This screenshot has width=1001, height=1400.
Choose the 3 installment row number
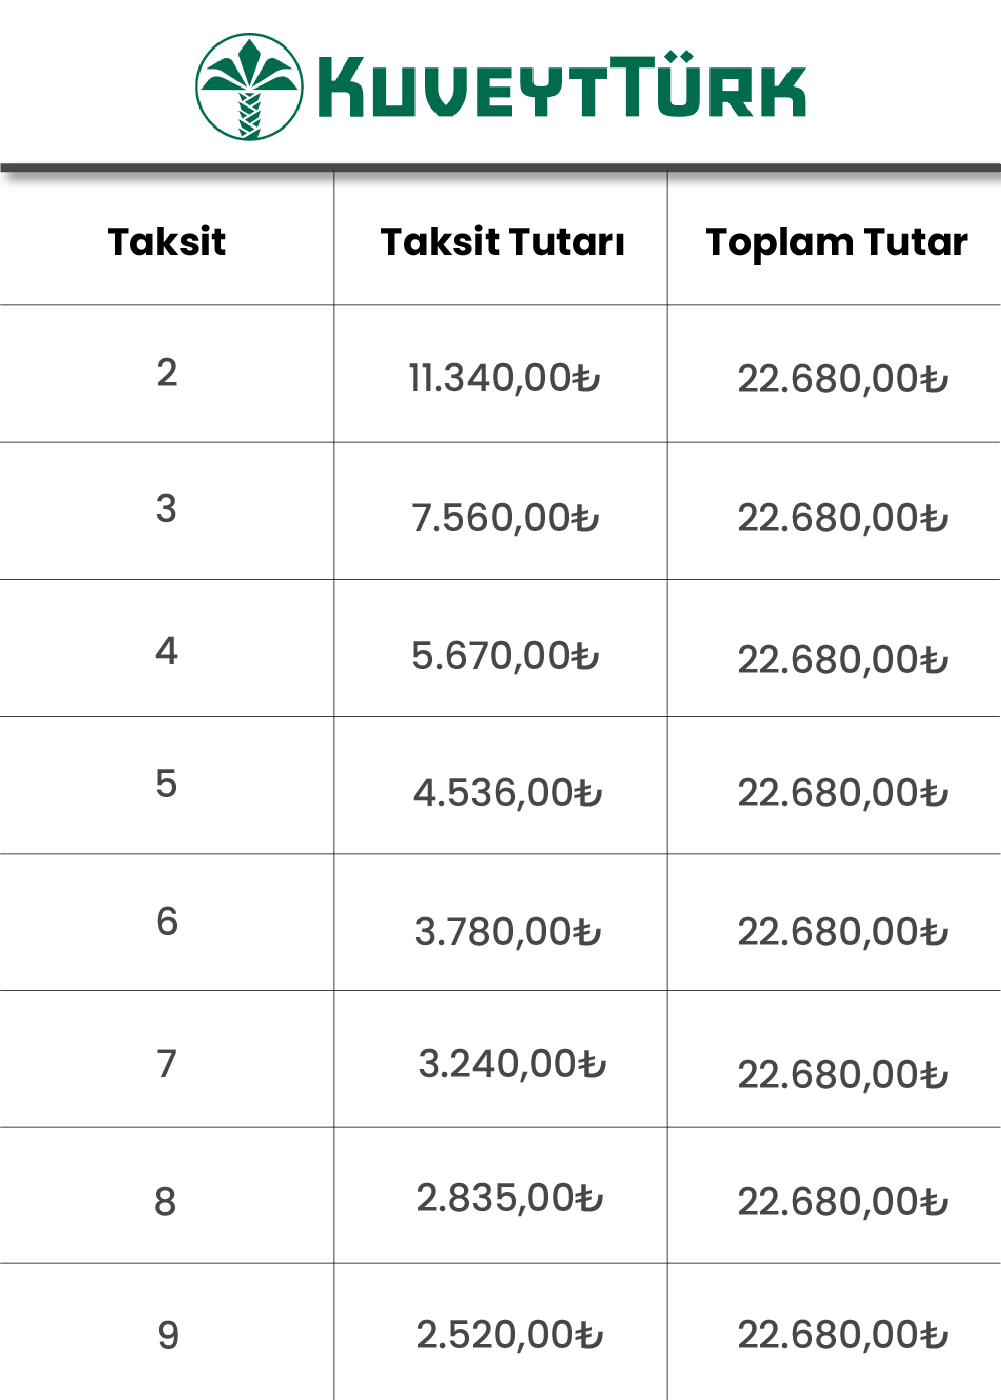click(x=167, y=509)
